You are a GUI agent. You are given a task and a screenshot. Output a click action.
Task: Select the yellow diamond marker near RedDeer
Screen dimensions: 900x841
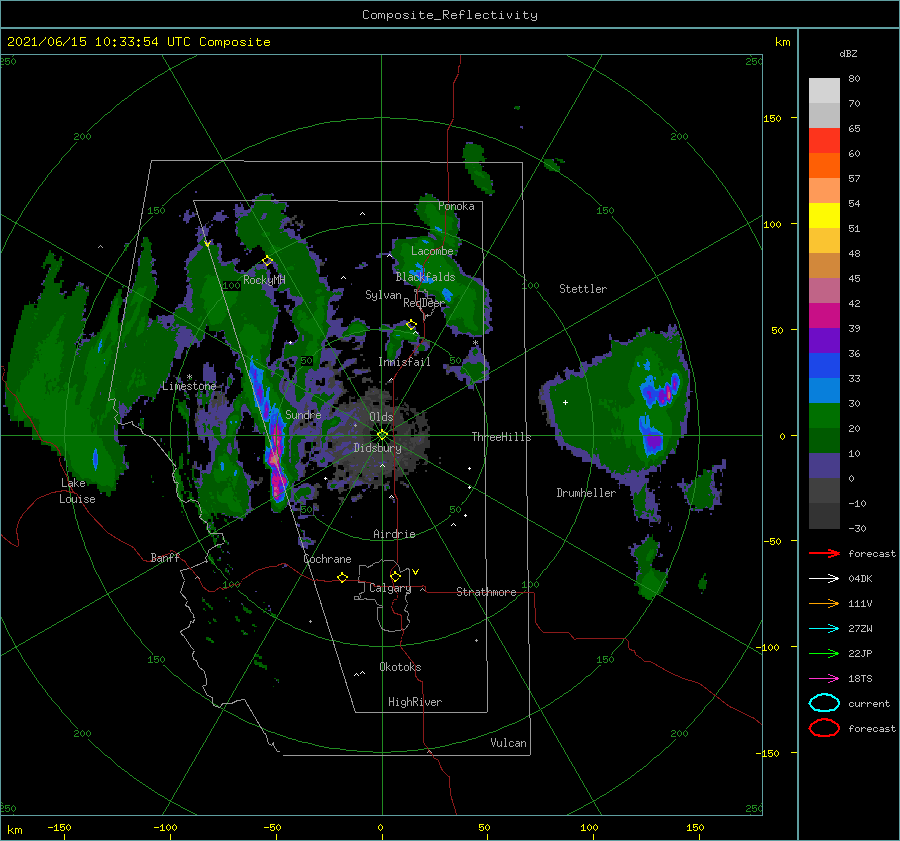411,325
